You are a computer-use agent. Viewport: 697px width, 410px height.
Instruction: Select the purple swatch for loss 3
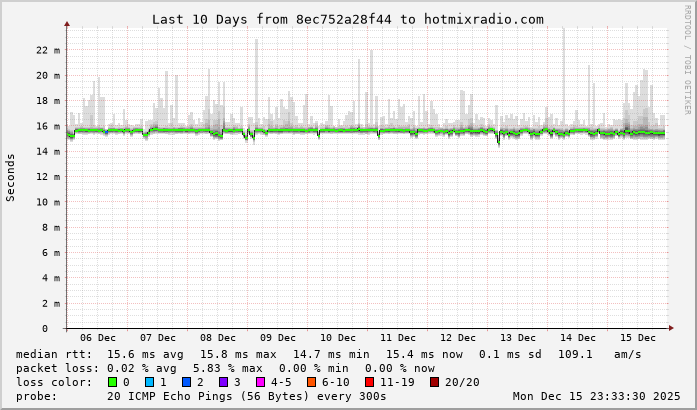pos(224,382)
